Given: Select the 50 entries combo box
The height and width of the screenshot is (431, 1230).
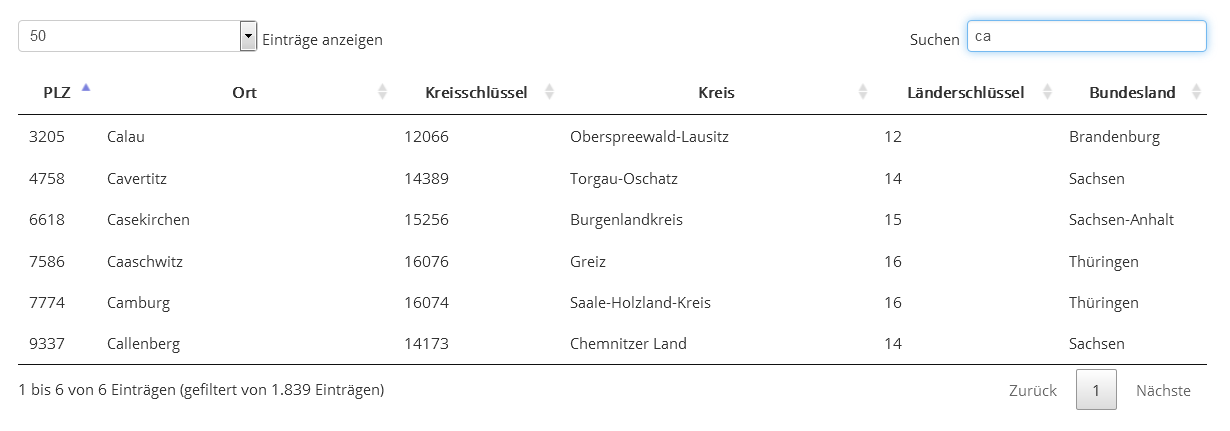Looking at the screenshot, I should [138, 36].
